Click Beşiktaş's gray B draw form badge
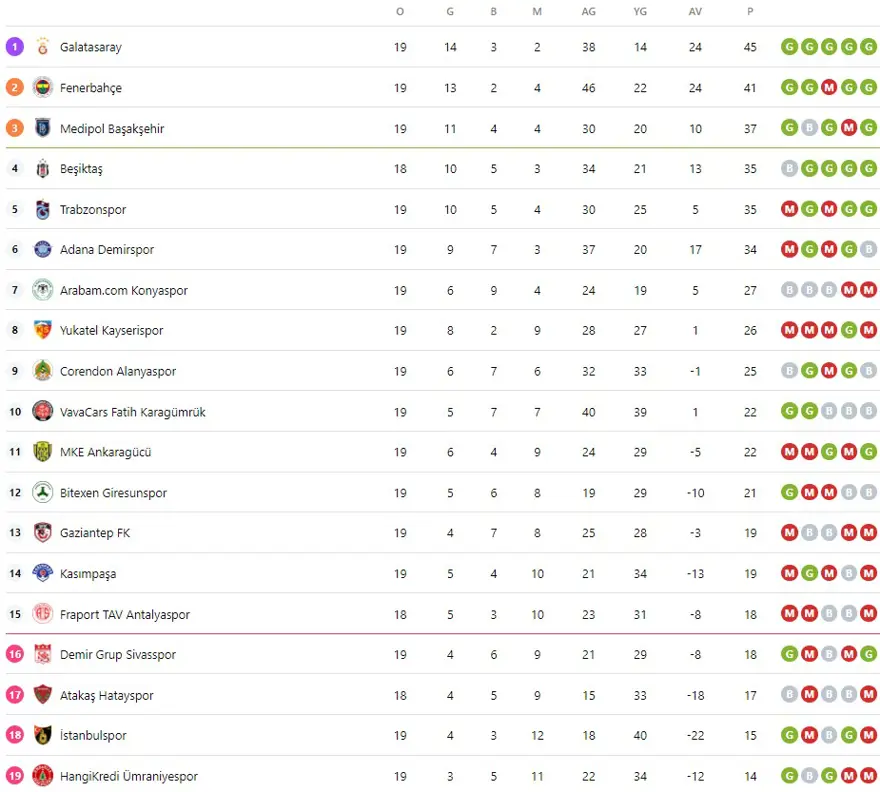This screenshot has width=880, height=792. pyautogui.click(x=789, y=169)
